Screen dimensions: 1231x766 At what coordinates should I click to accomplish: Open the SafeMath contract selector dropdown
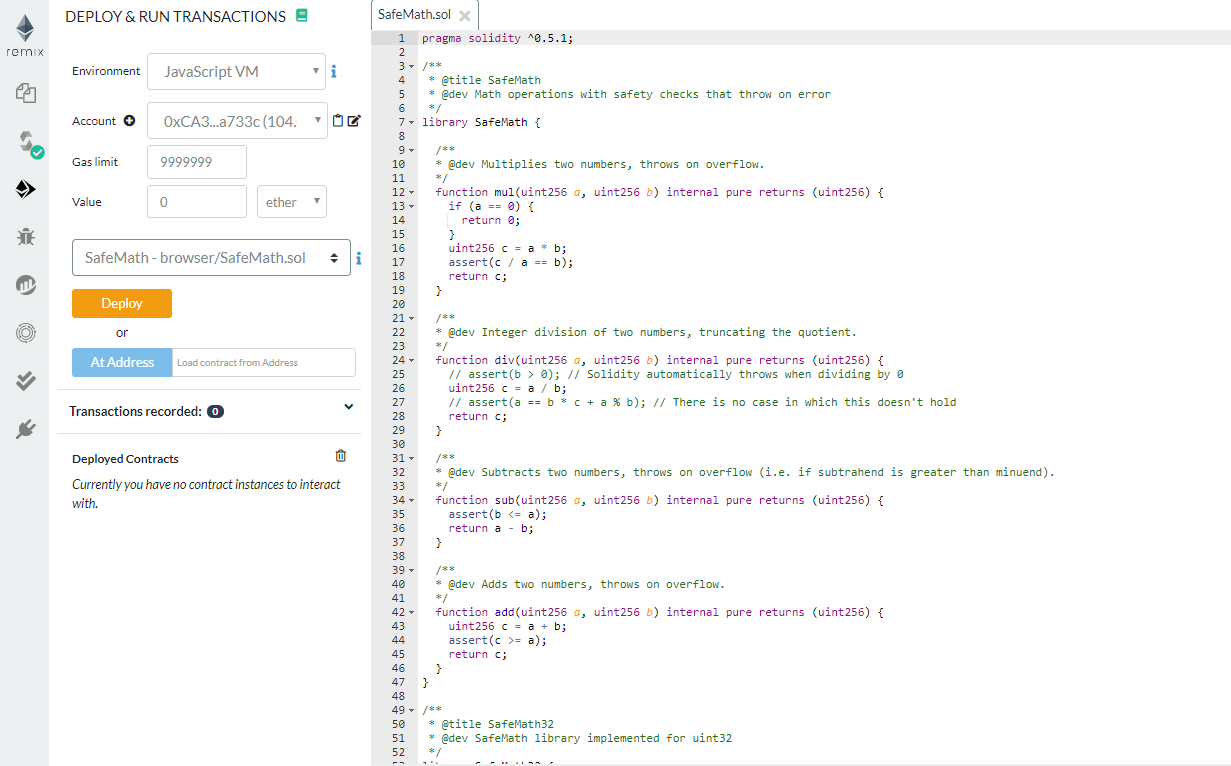211,257
